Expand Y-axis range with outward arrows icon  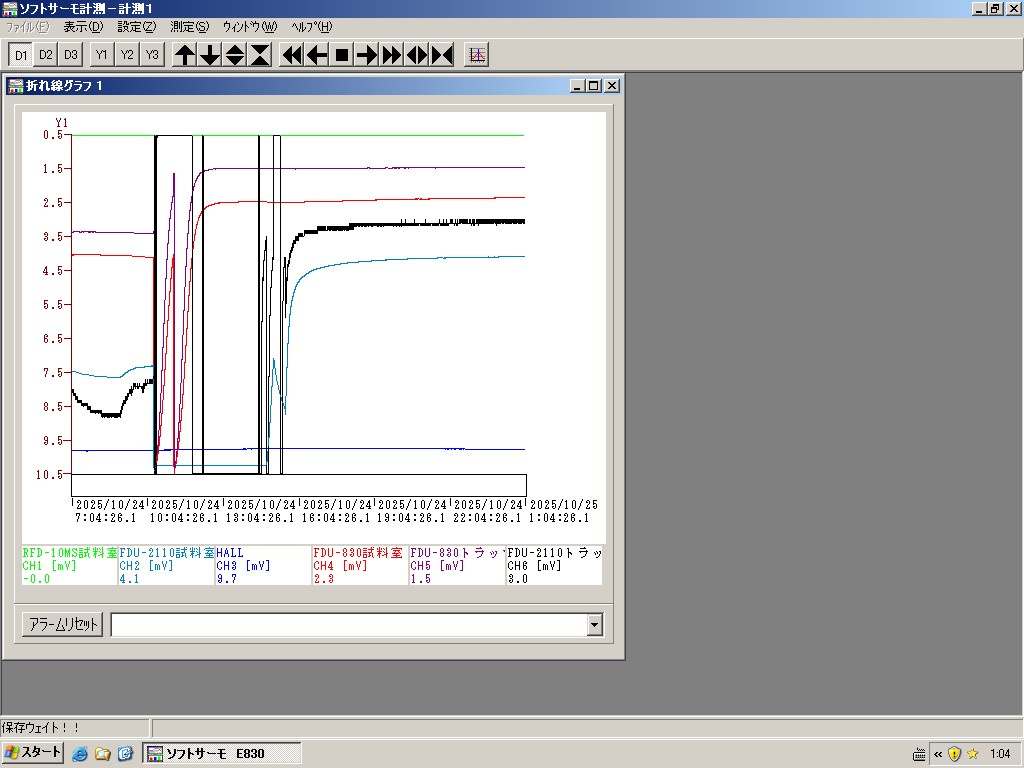coord(235,55)
